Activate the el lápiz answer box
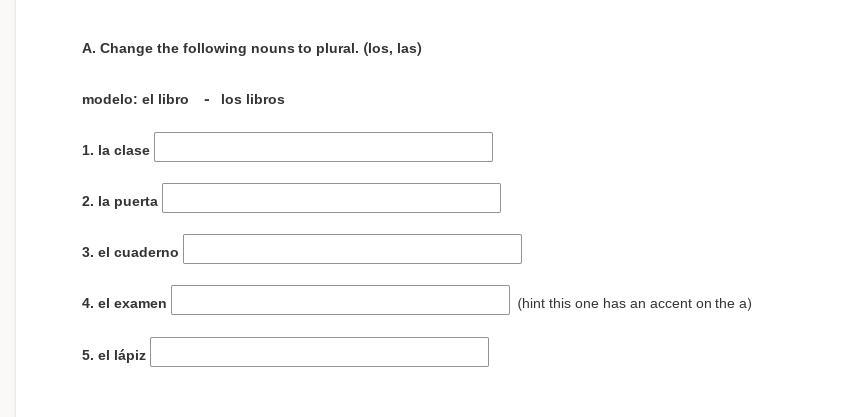This screenshot has width=846, height=417. [319, 352]
